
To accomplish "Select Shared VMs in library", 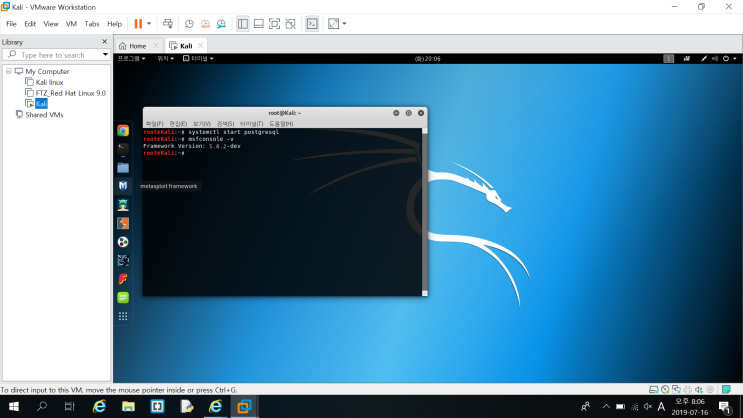I will (44, 115).
